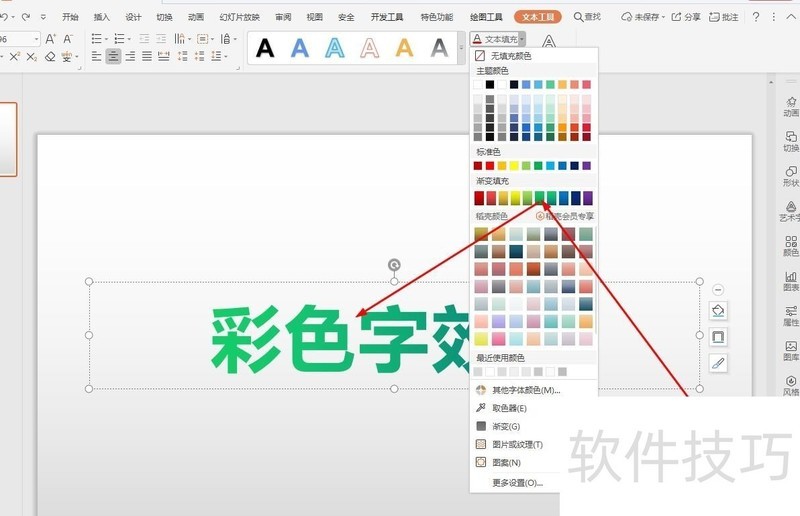Choose gray gradient WordArt preset

[x=439, y=48]
